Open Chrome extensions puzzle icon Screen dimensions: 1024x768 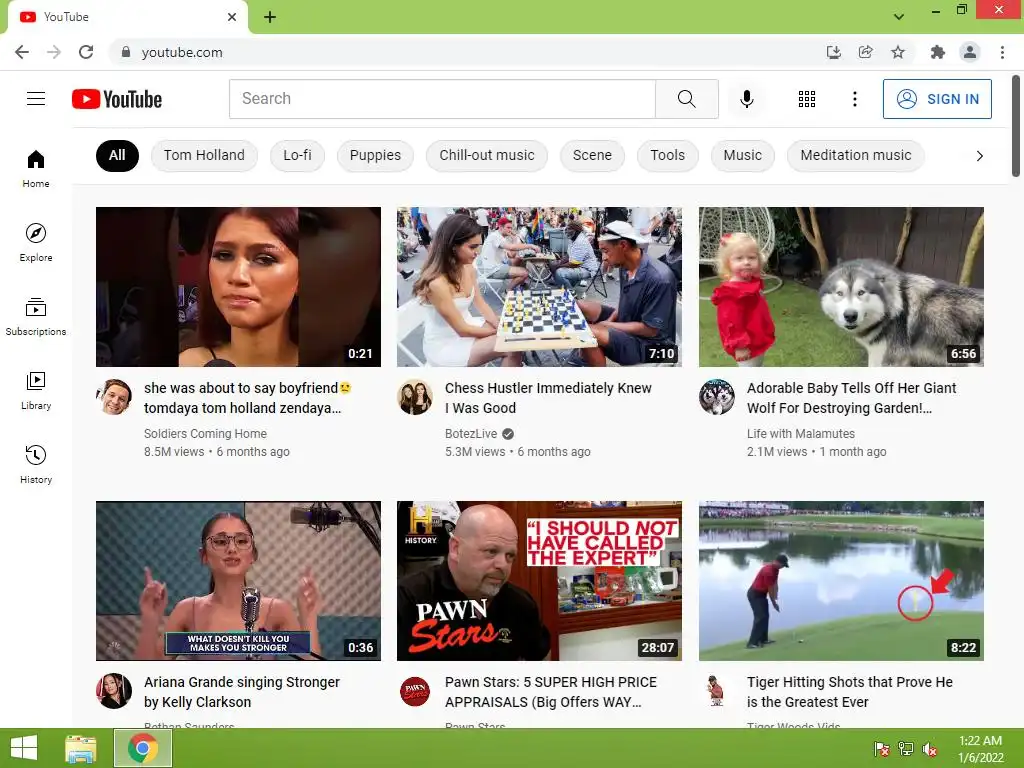pyautogui.click(x=937, y=52)
